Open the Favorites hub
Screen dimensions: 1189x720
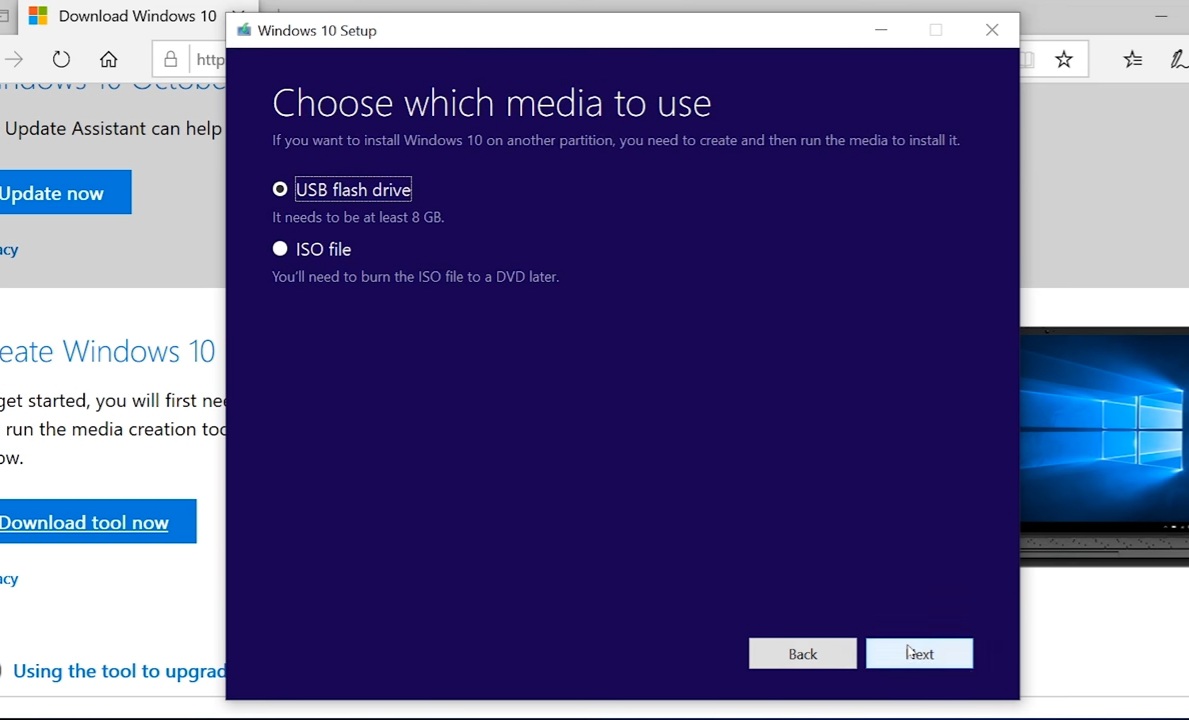pos(1132,59)
